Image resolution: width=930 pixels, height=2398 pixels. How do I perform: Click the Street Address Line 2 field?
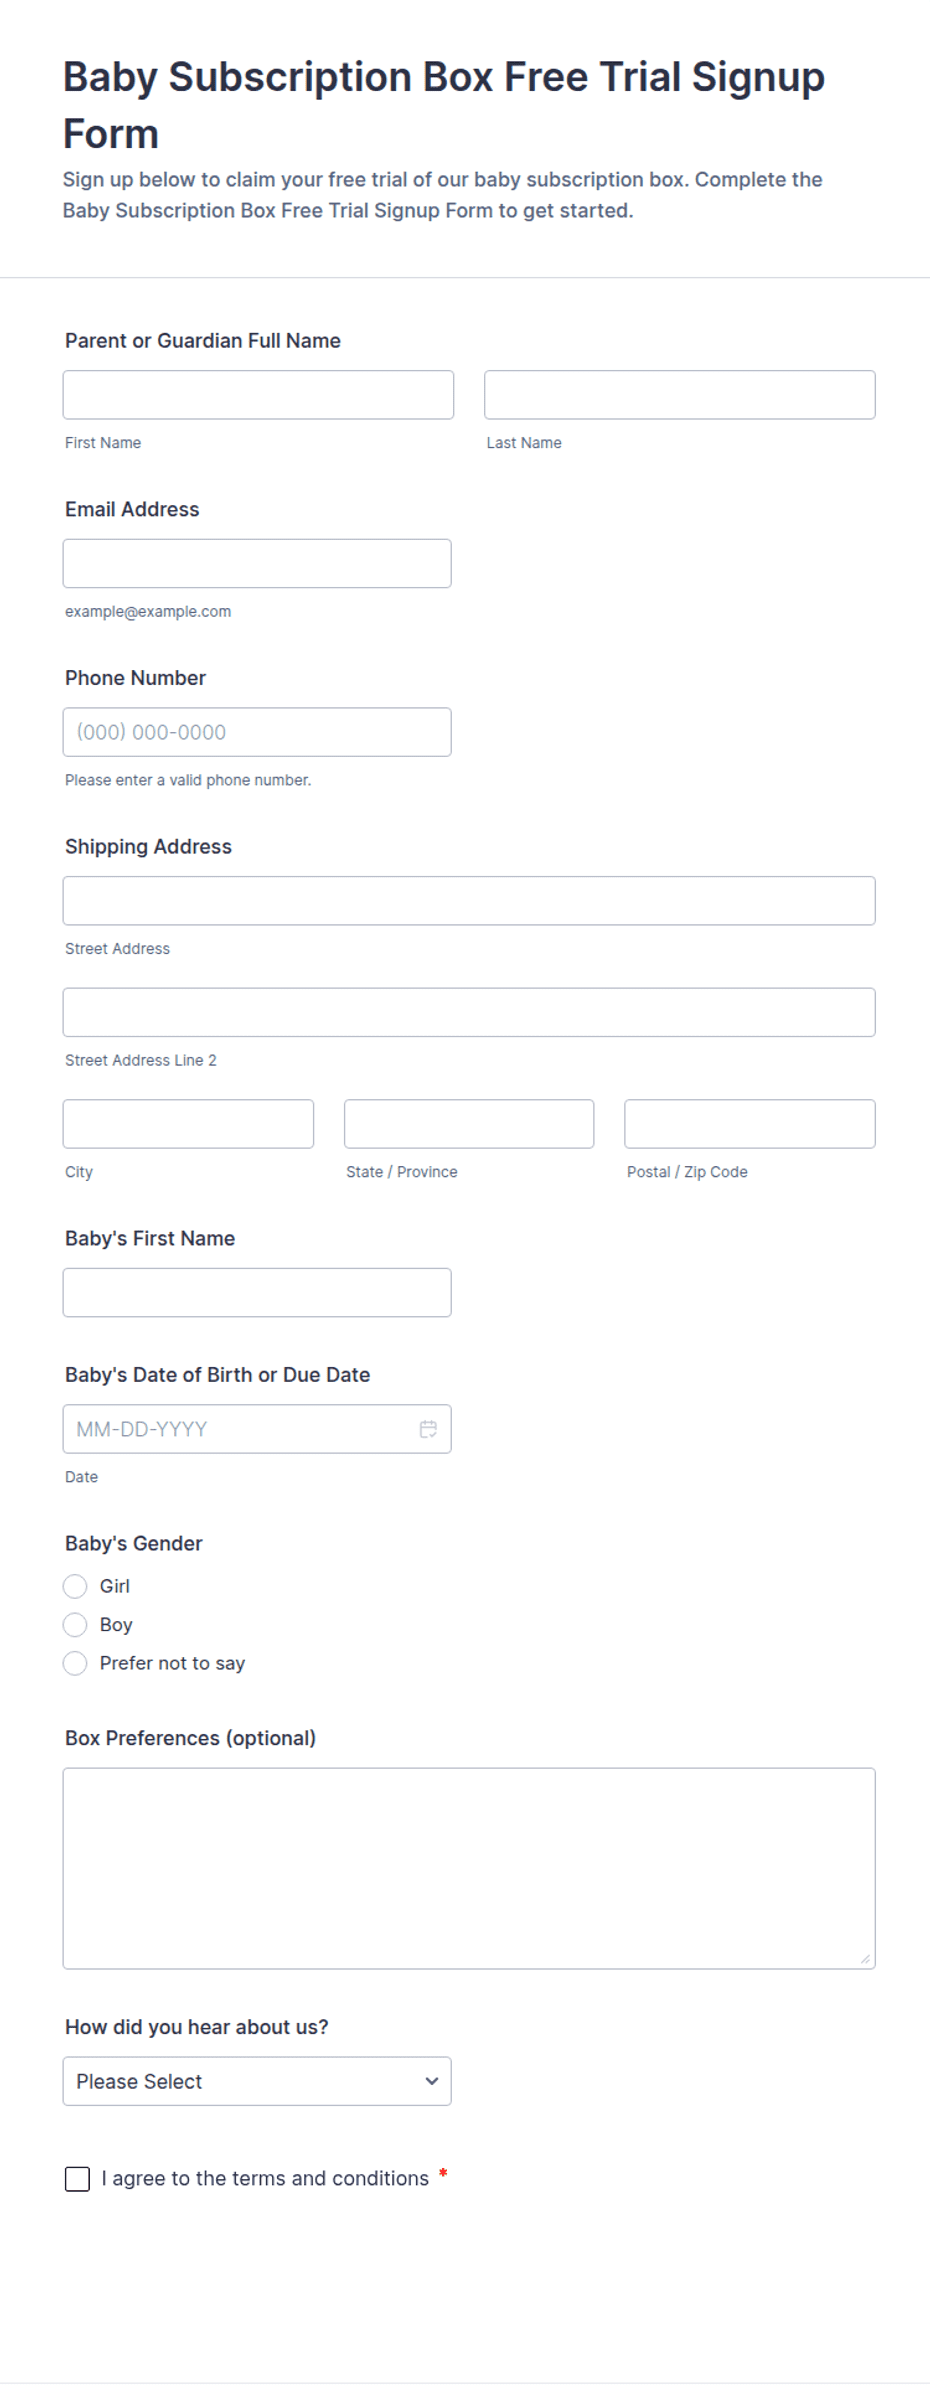[x=469, y=1012]
